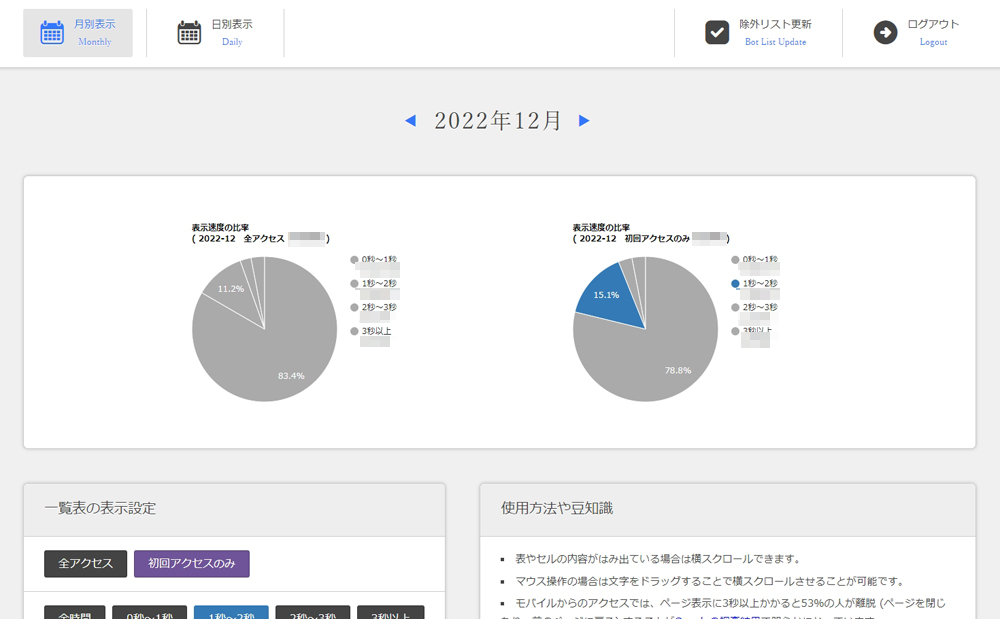Click the tip about マウス操作の場合
The height and width of the screenshot is (619, 1000).
[x=710, y=581]
